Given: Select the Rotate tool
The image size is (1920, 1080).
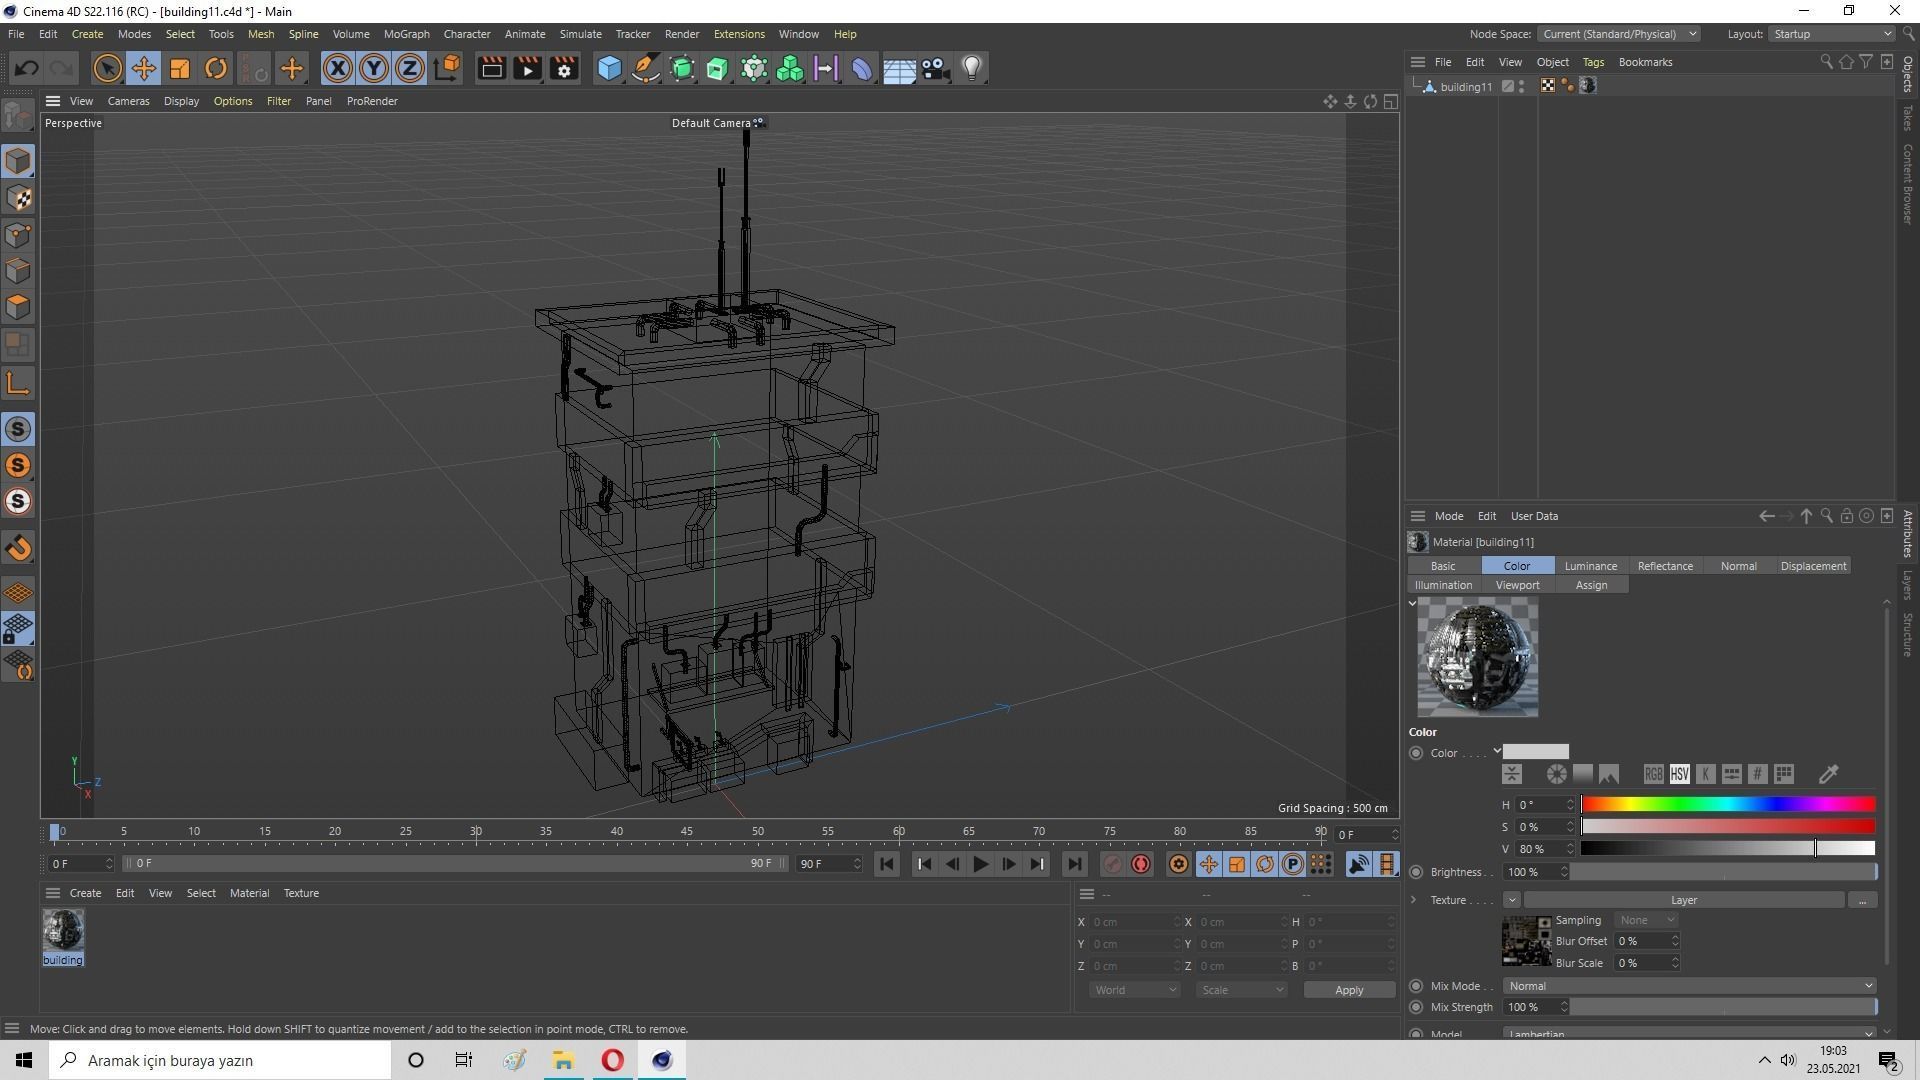Looking at the screenshot, I should 216,68.
